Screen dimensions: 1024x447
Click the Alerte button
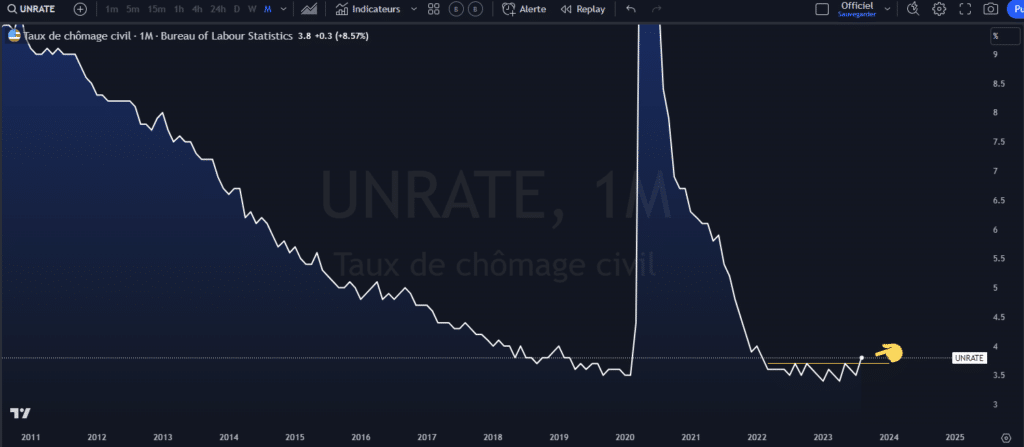pos(524,9)
